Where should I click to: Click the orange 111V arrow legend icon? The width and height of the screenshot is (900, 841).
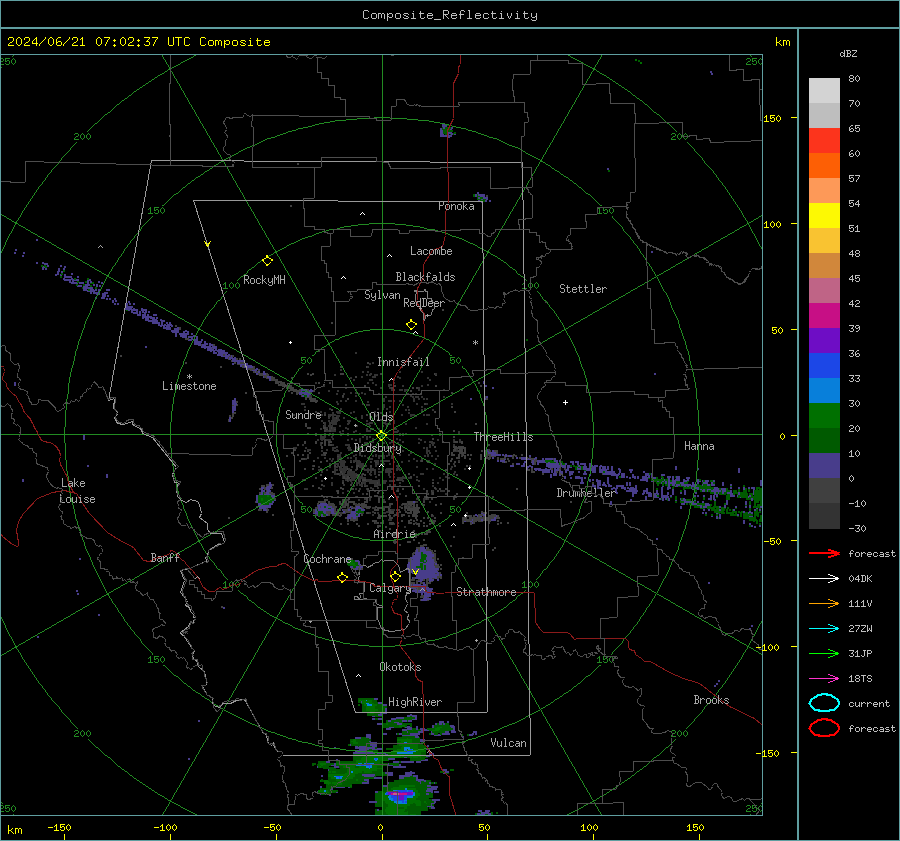(x=824, y=603)
